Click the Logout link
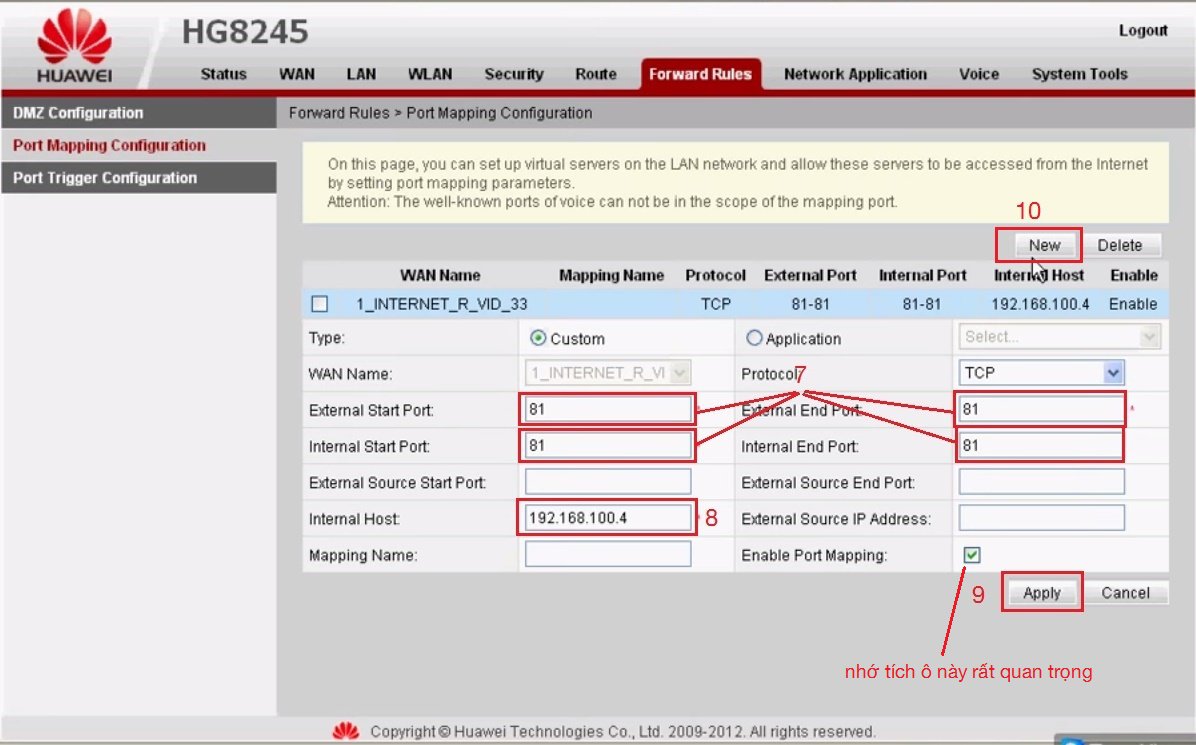The height and width of the screenshot is (745, 1196). [x=1143, y=31]
